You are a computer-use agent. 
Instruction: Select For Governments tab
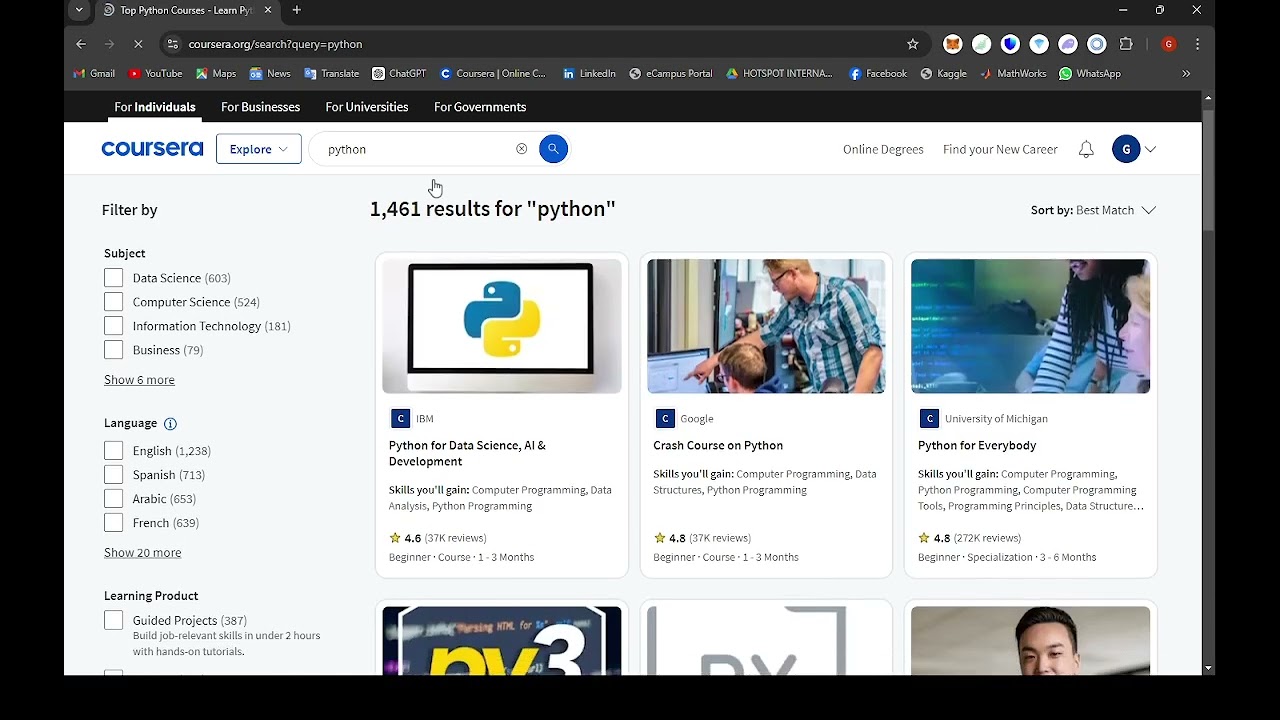point(480,107)
